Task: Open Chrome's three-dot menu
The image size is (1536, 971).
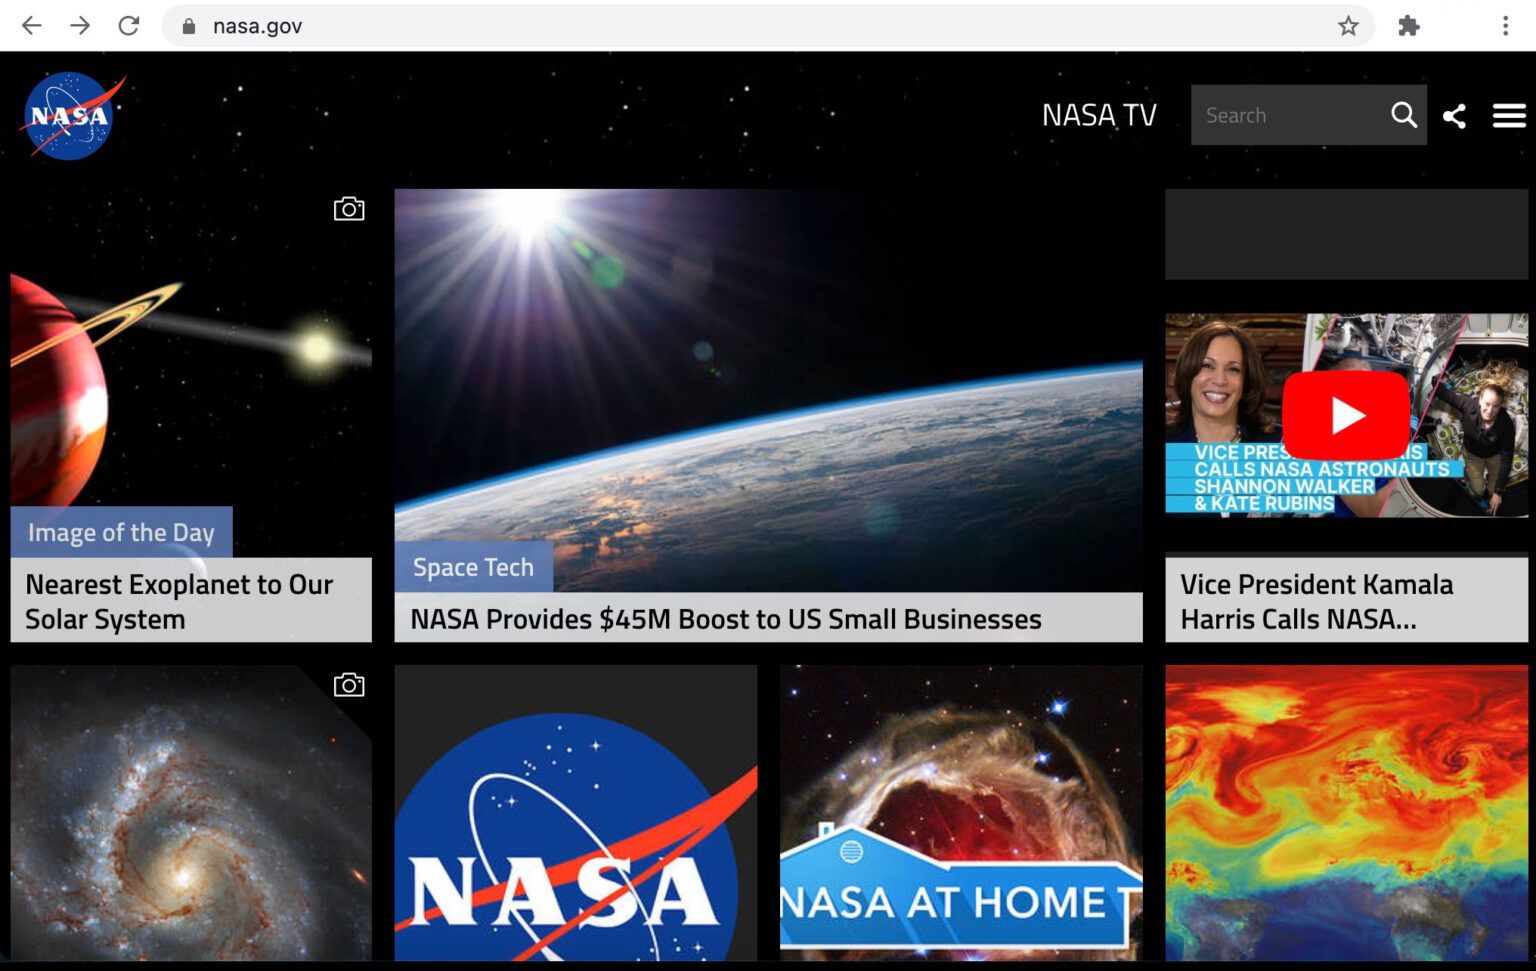Action: (x=1504, y=26)
